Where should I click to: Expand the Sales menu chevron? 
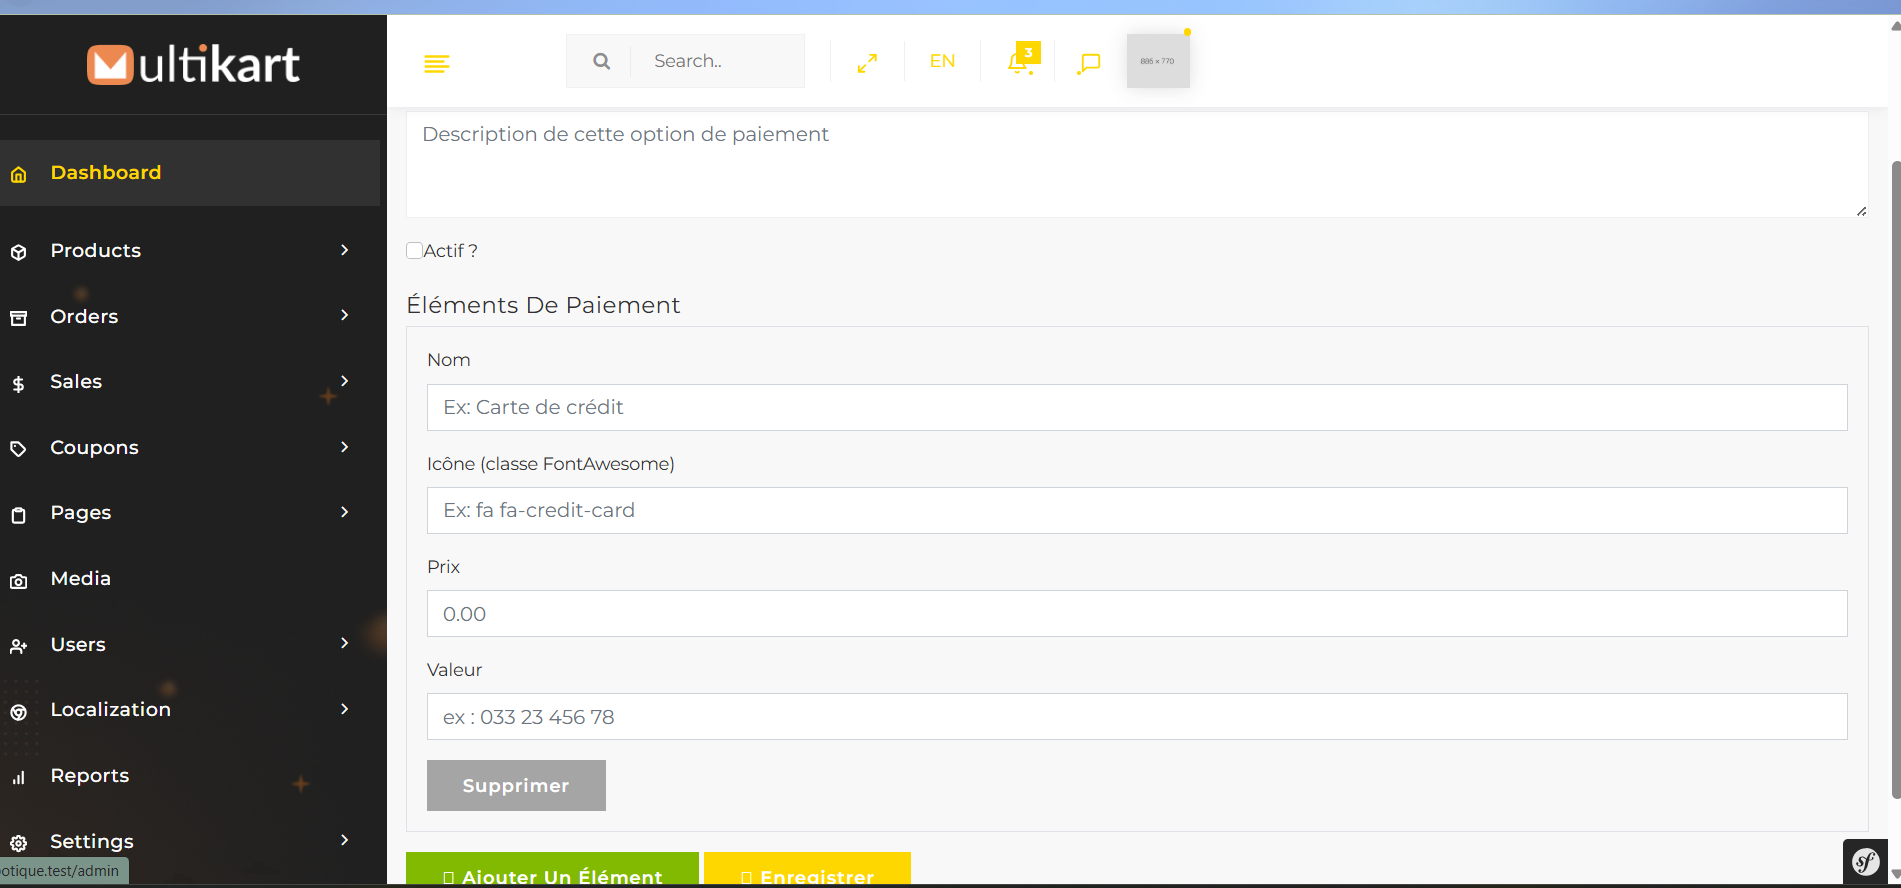tap(344, 381)
